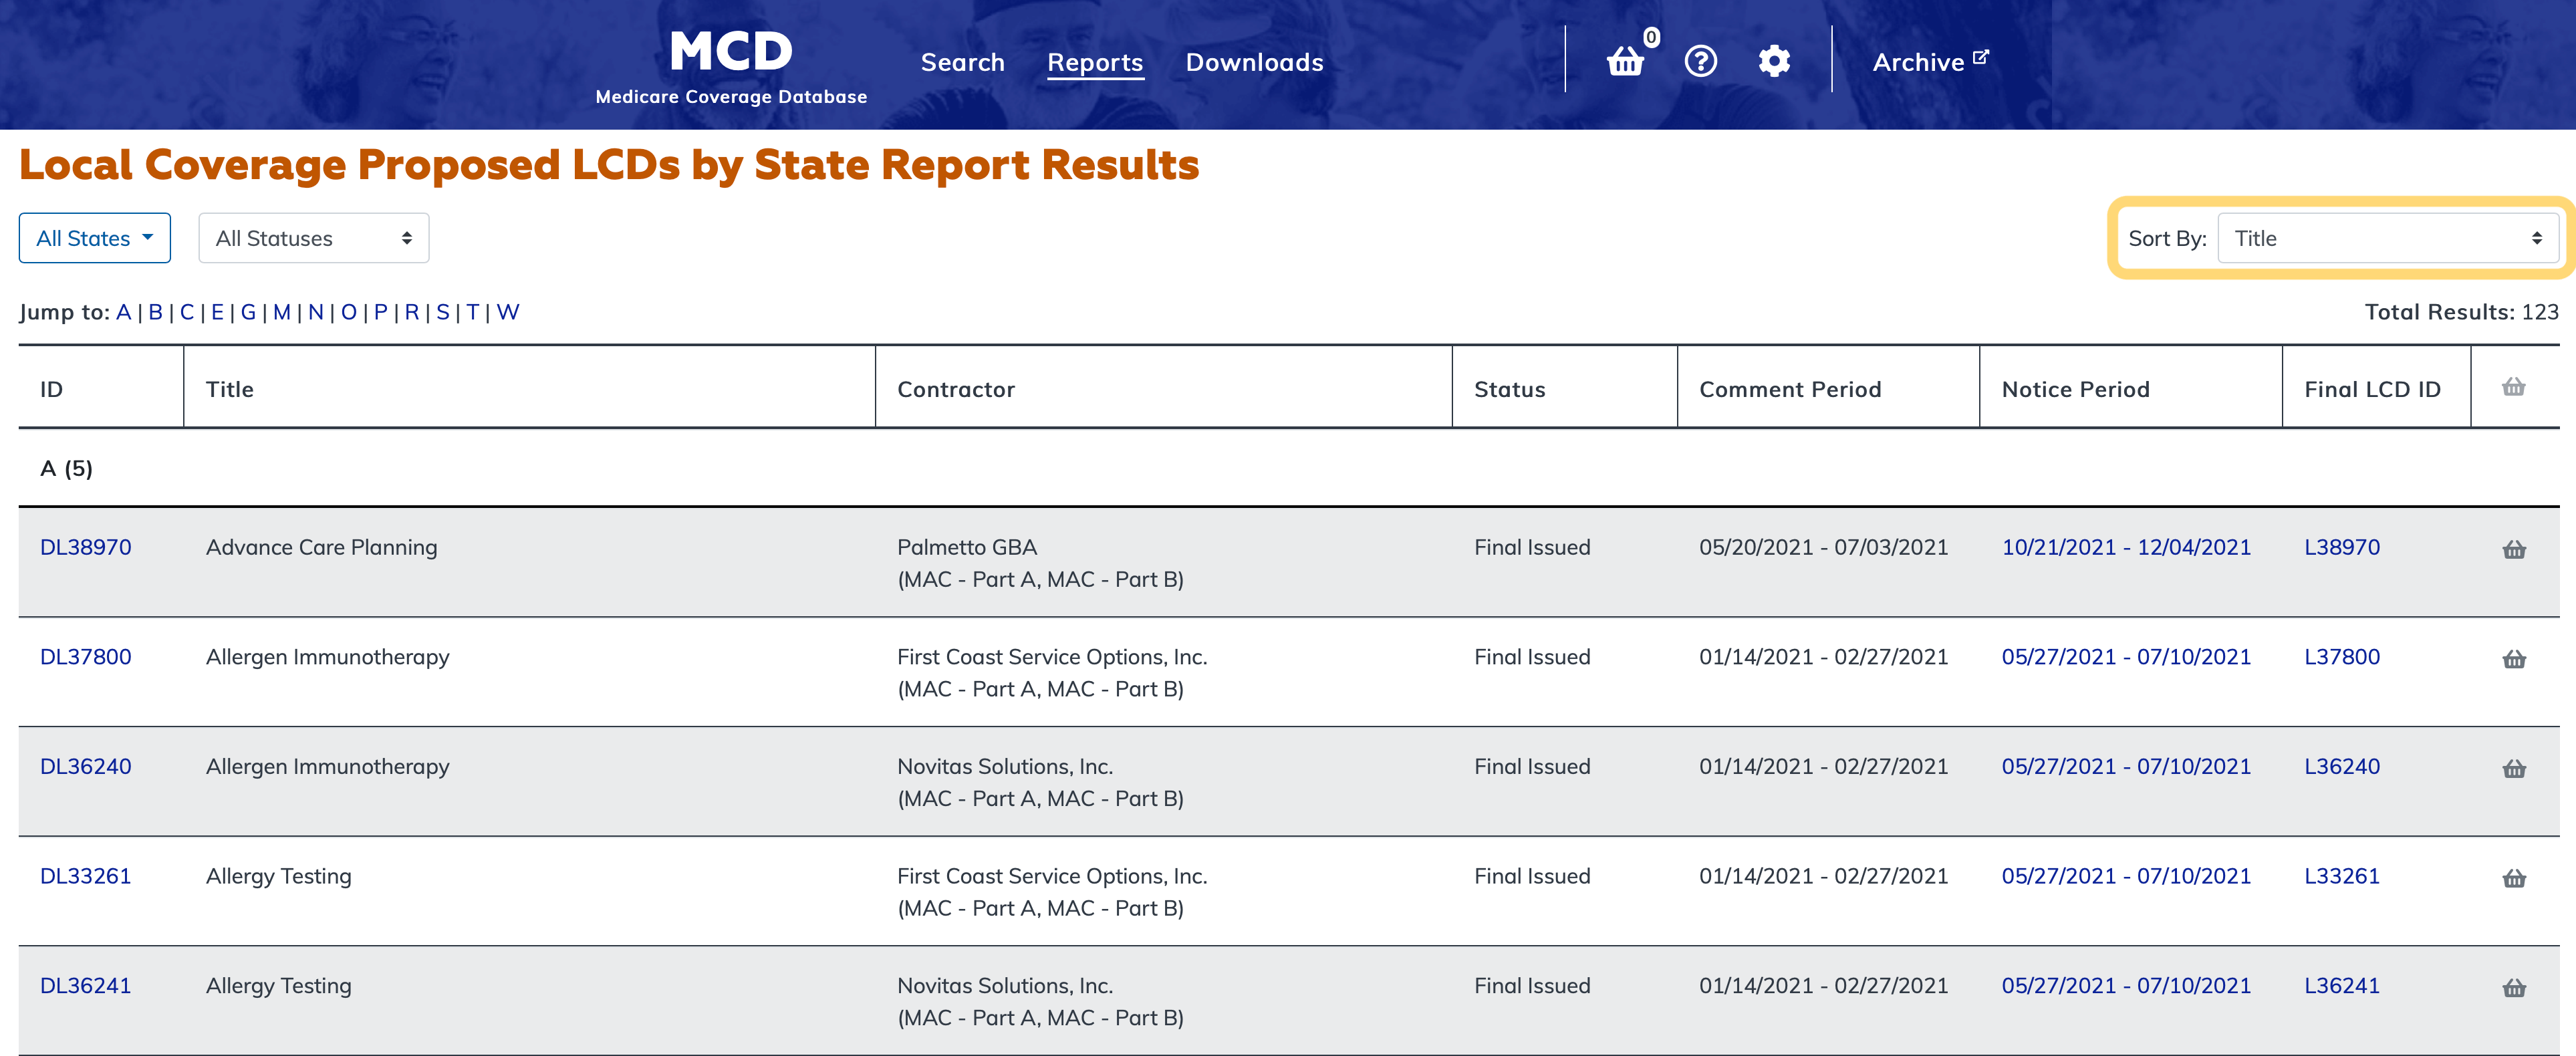Viewport: 2576px width, 1056px height.
Task: Open the Sort By Title dropdown
Action: tap(2387, 238)
